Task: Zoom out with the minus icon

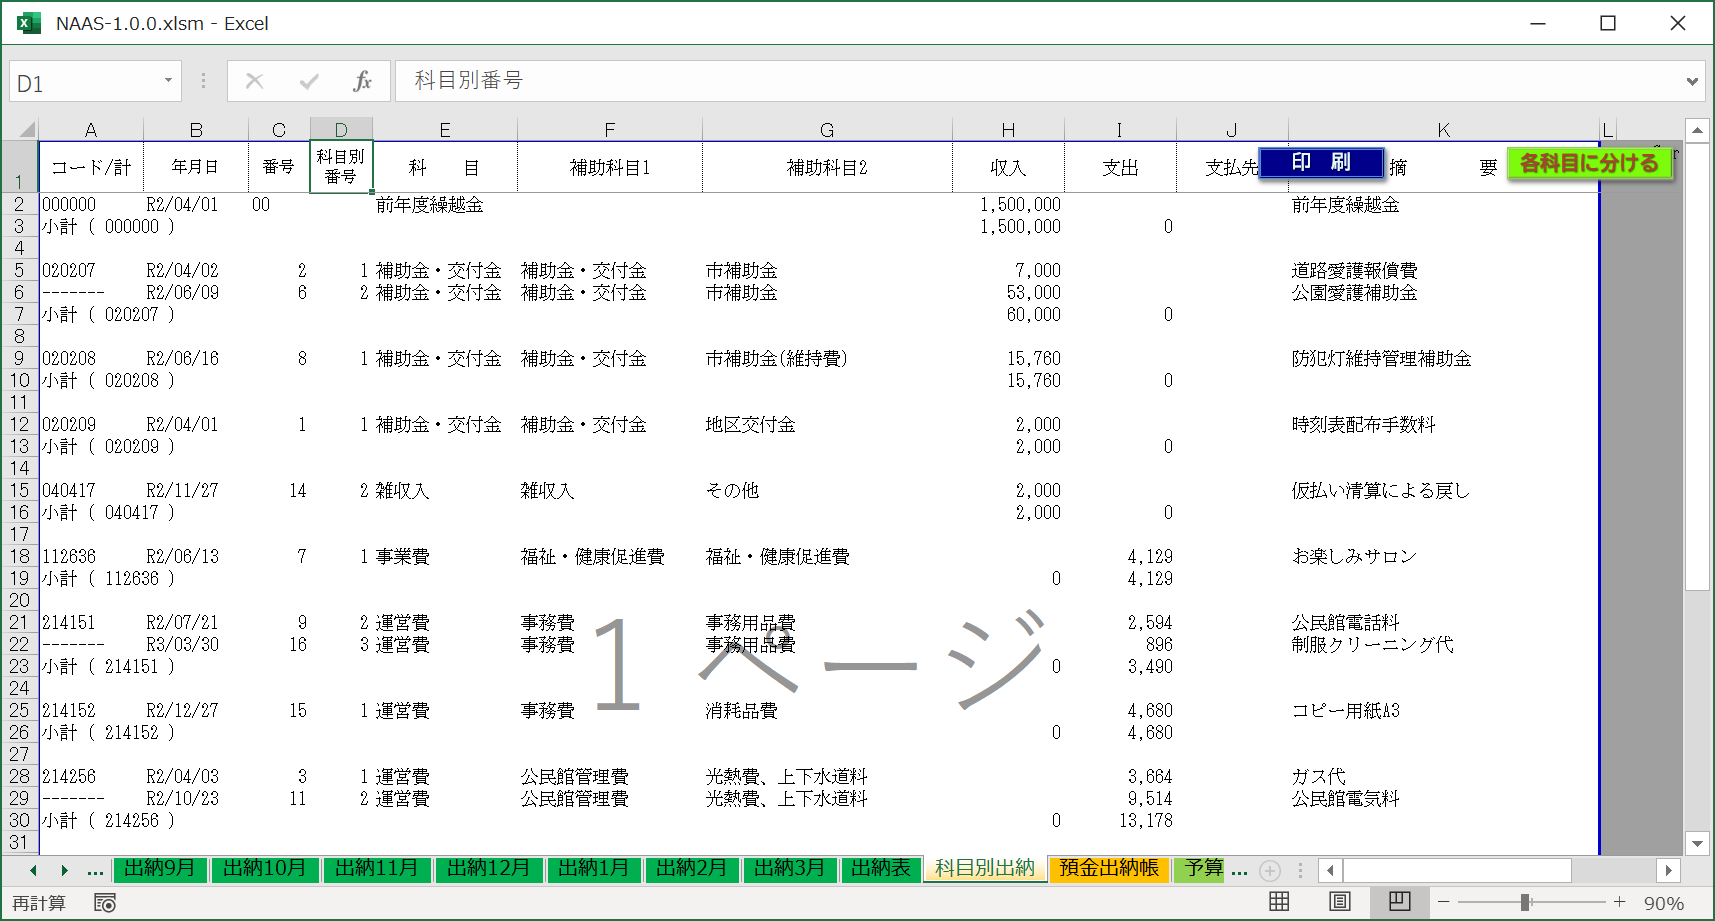Action: (x=1443, y=902)
